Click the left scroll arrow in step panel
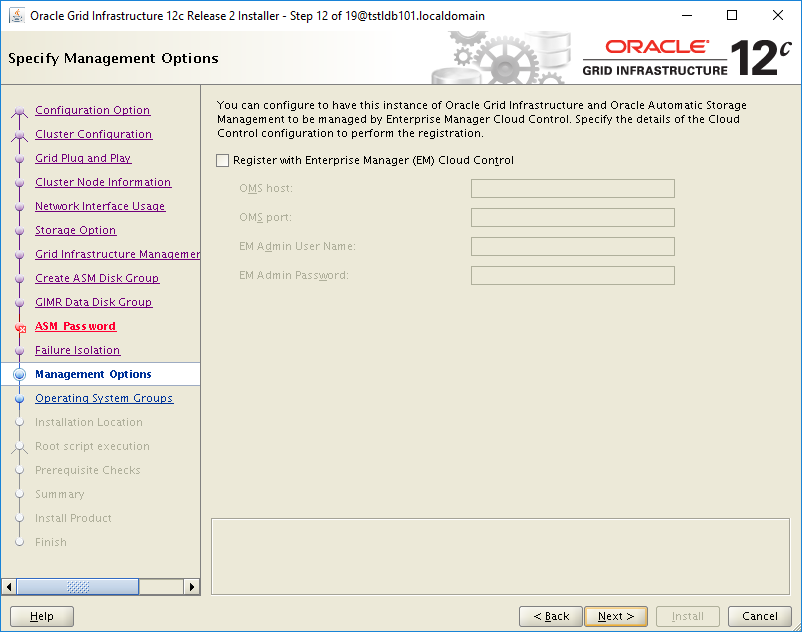802x632 pixels. pyautogui.click(x=9, y=586)
